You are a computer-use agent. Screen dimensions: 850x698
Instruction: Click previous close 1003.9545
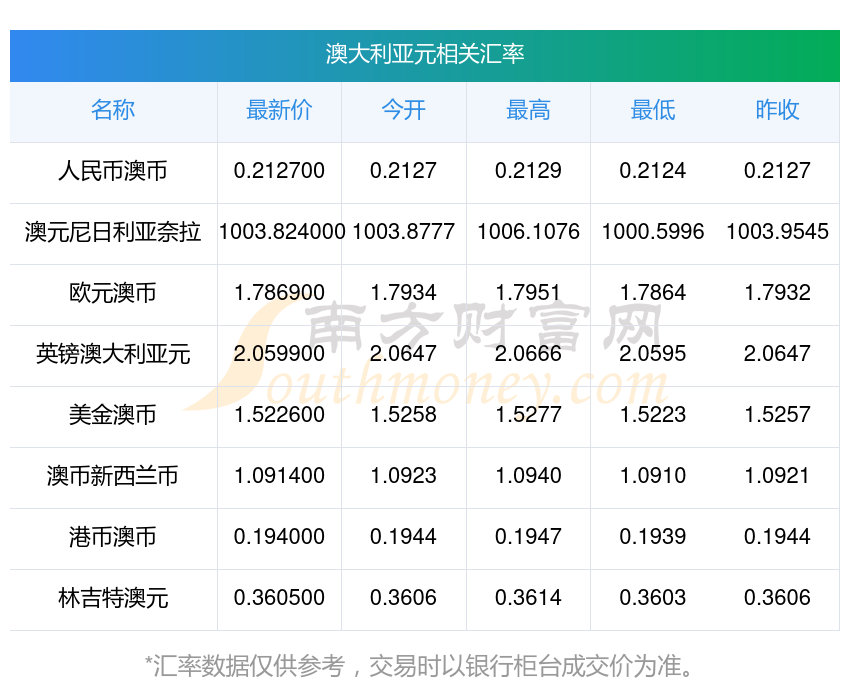point(777,232)
